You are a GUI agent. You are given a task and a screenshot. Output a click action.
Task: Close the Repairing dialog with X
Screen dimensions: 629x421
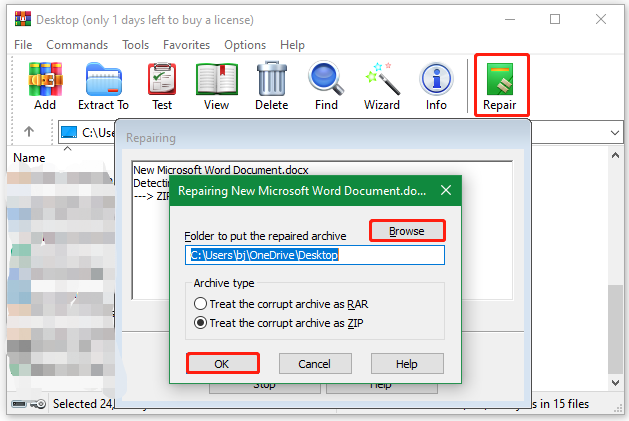click(x=446, y=190)
